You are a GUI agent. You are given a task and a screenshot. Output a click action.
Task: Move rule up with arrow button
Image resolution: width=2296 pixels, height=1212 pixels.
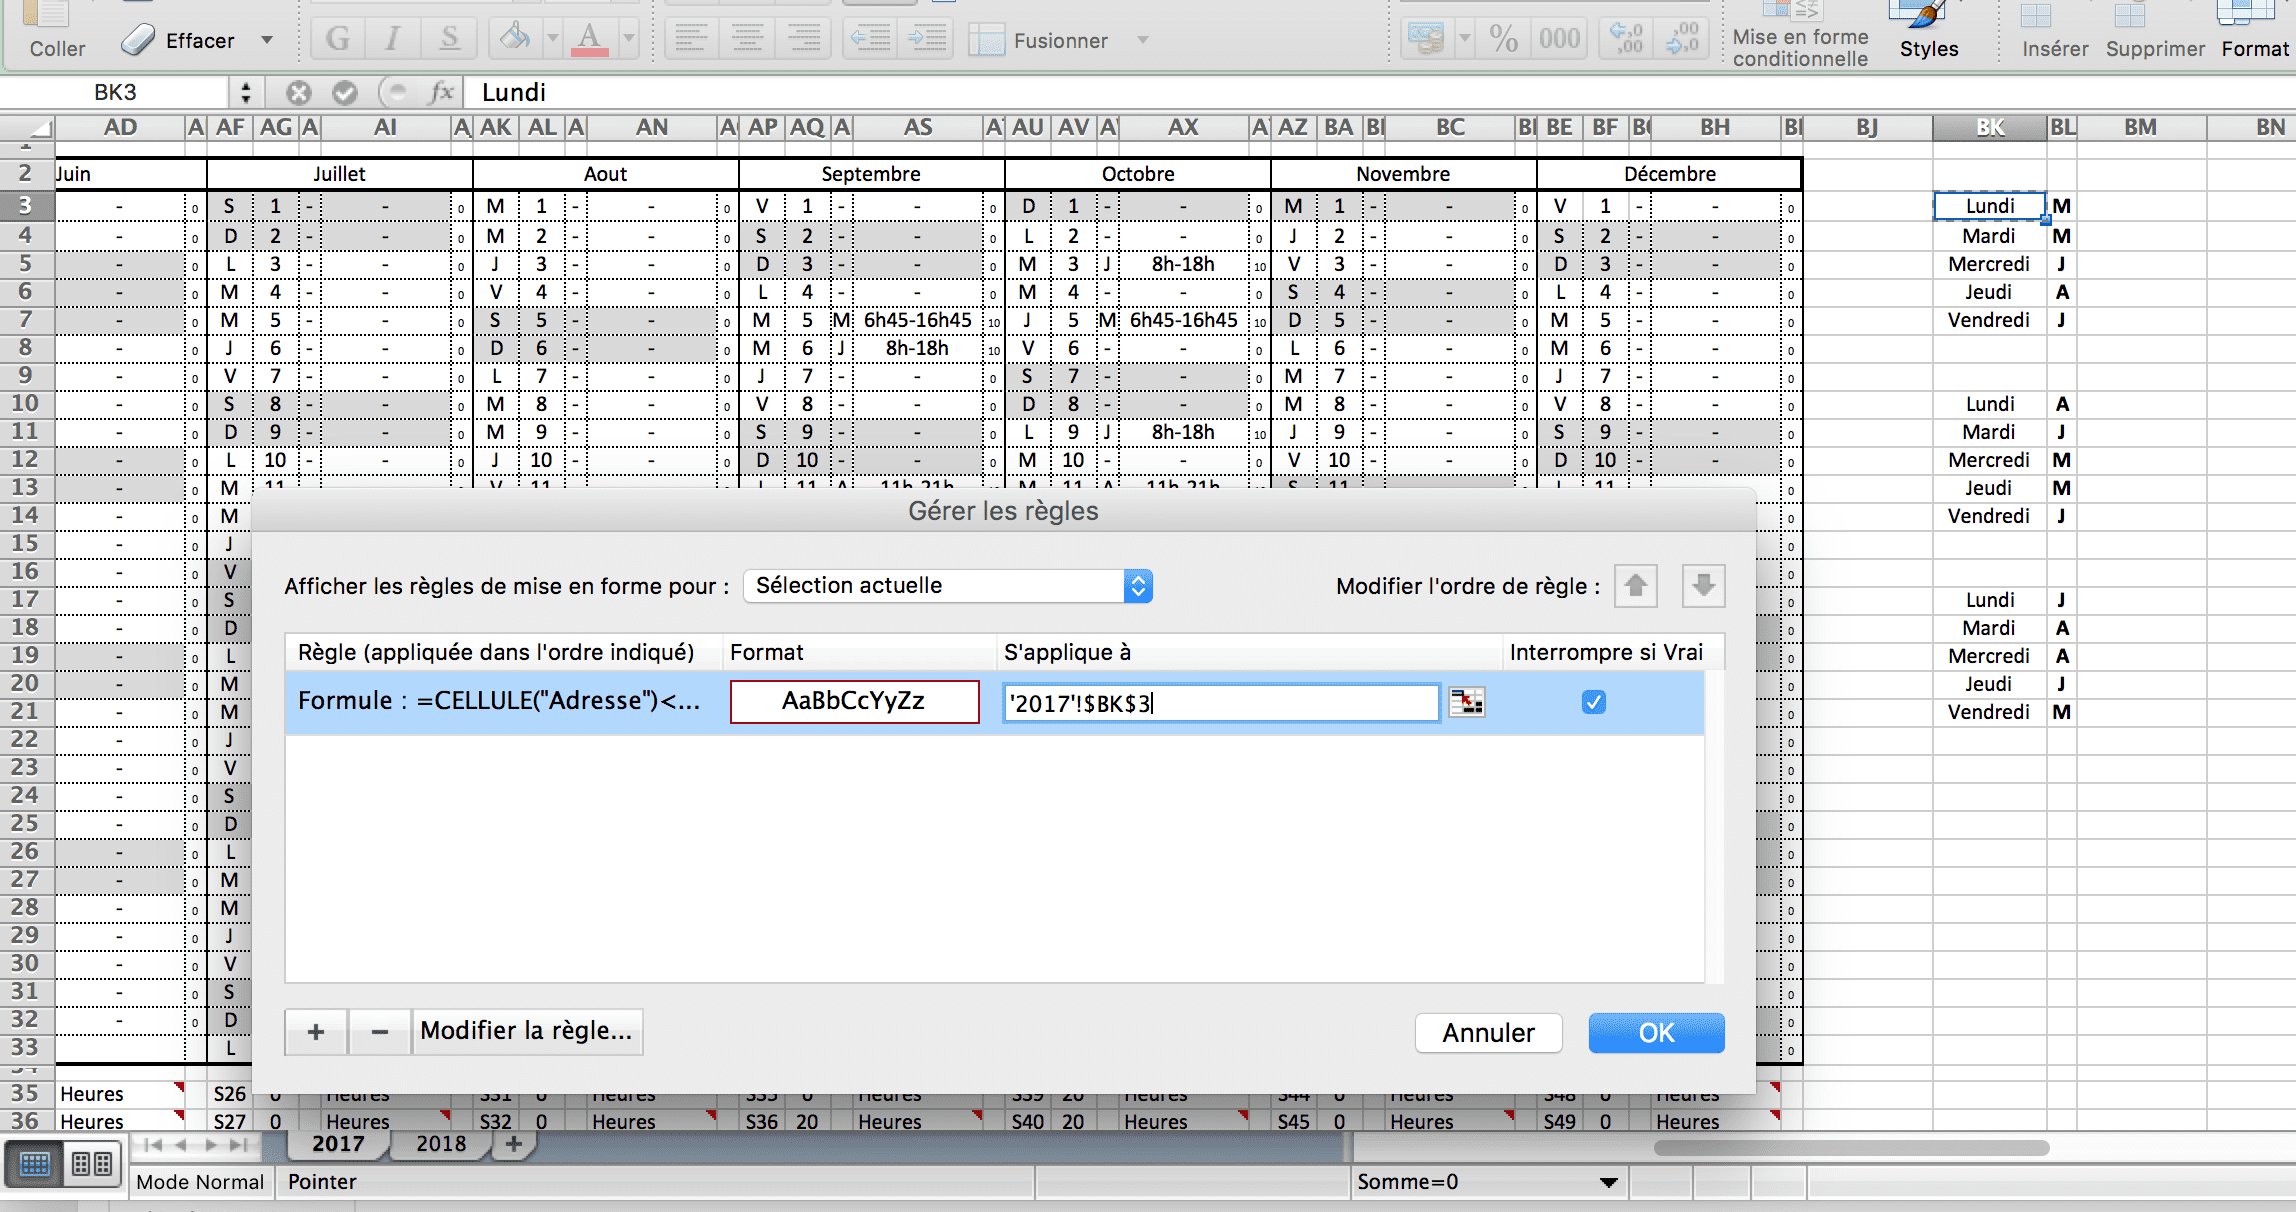coord(1636,586)
